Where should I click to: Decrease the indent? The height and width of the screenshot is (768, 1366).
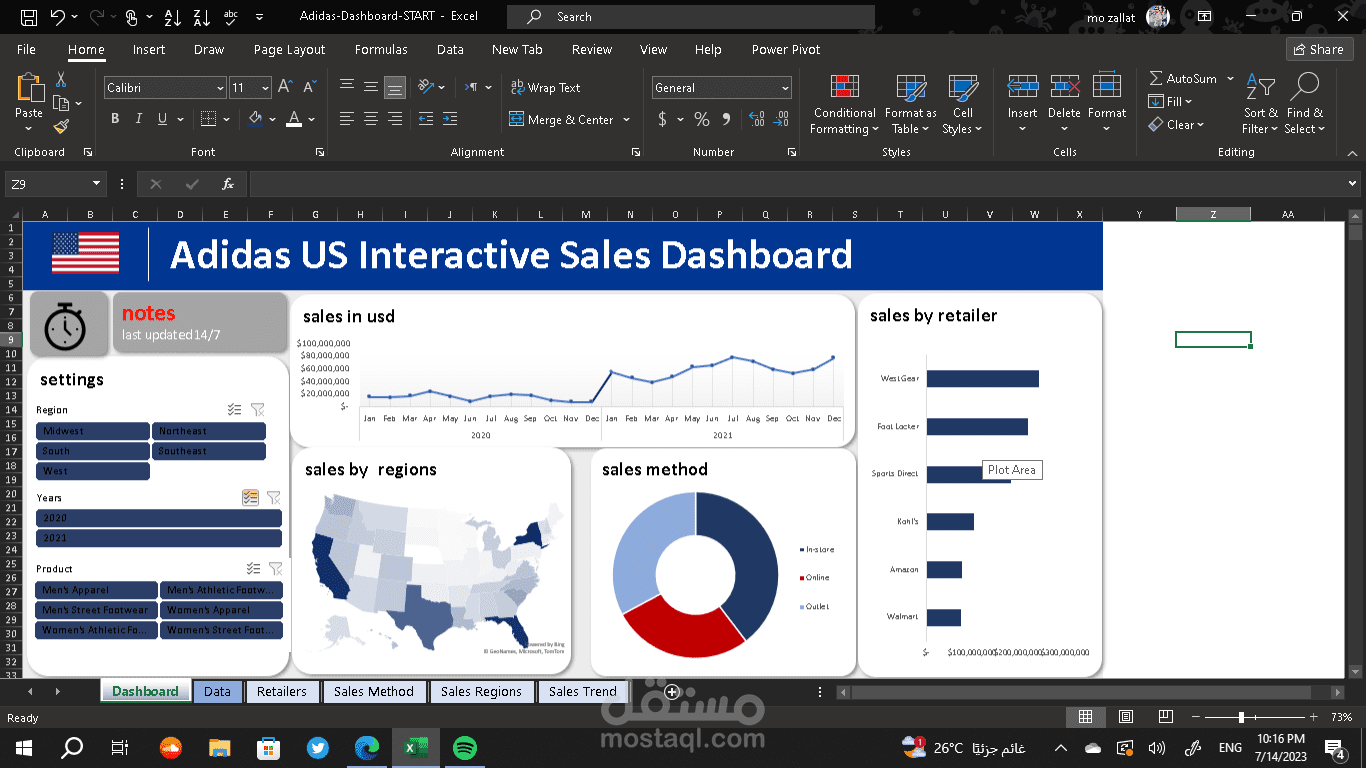click(x=426, y=119)
